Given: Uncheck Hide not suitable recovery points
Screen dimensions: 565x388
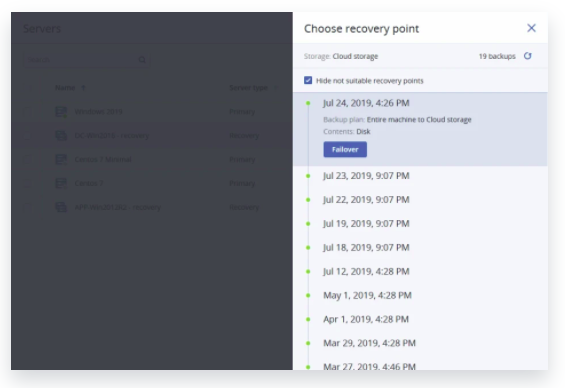Looking at the screenshot, I should (x=308, y=80).
